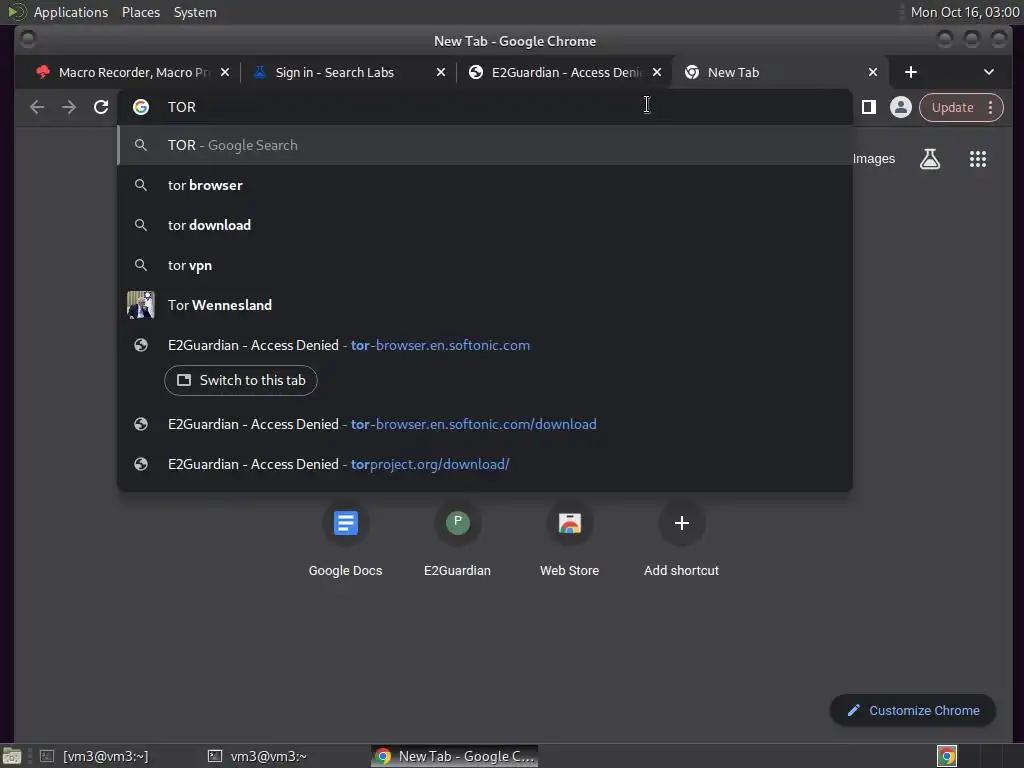Viewport: 1024px width, 768px height.
Task: Go forward using the forward arrow
Action: coord(69,107)
